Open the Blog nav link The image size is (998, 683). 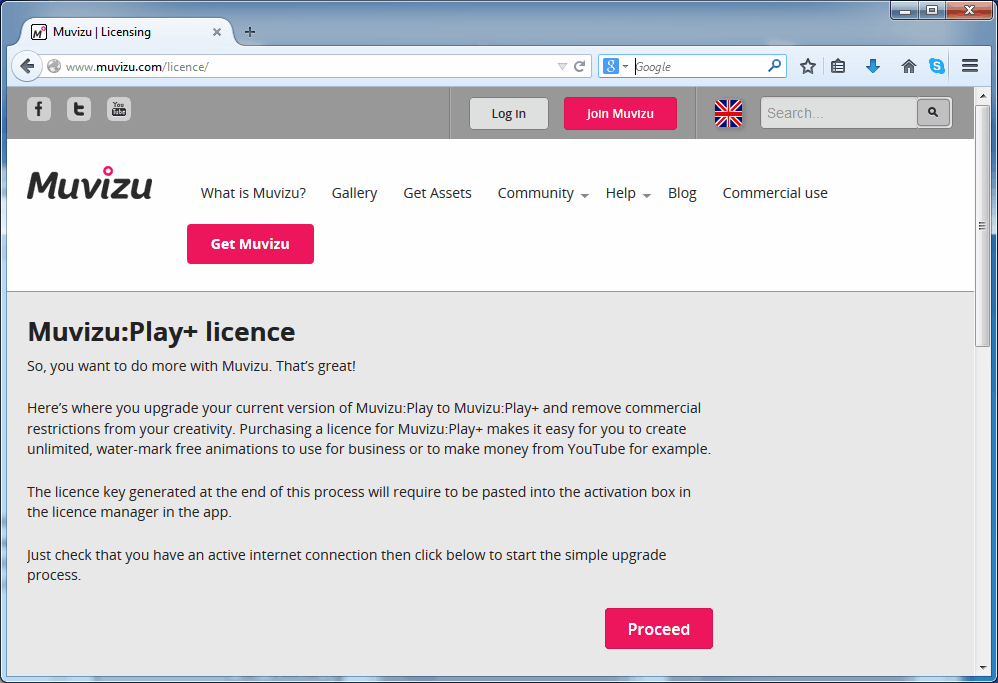point(682,193)
